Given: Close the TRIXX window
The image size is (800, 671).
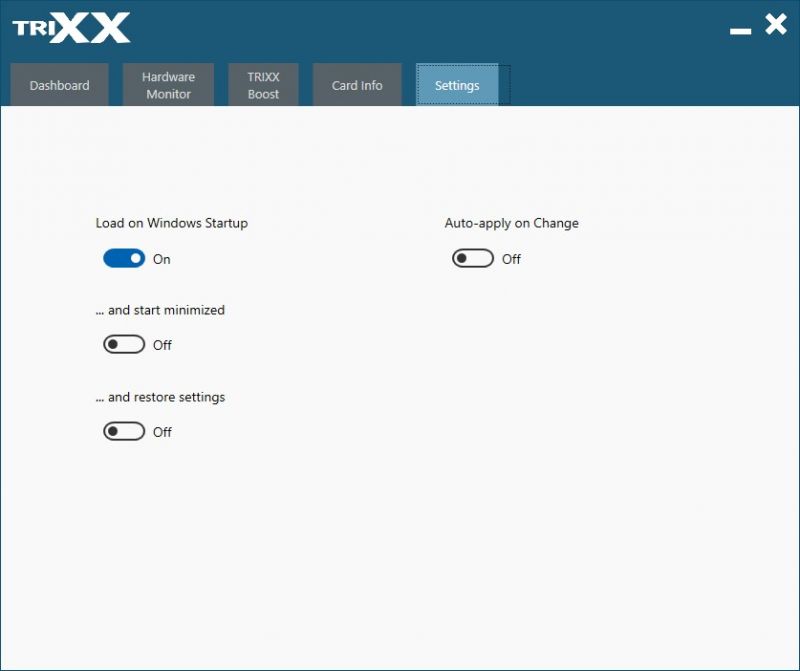Looking at the screenshot, I should pos(776,24).
